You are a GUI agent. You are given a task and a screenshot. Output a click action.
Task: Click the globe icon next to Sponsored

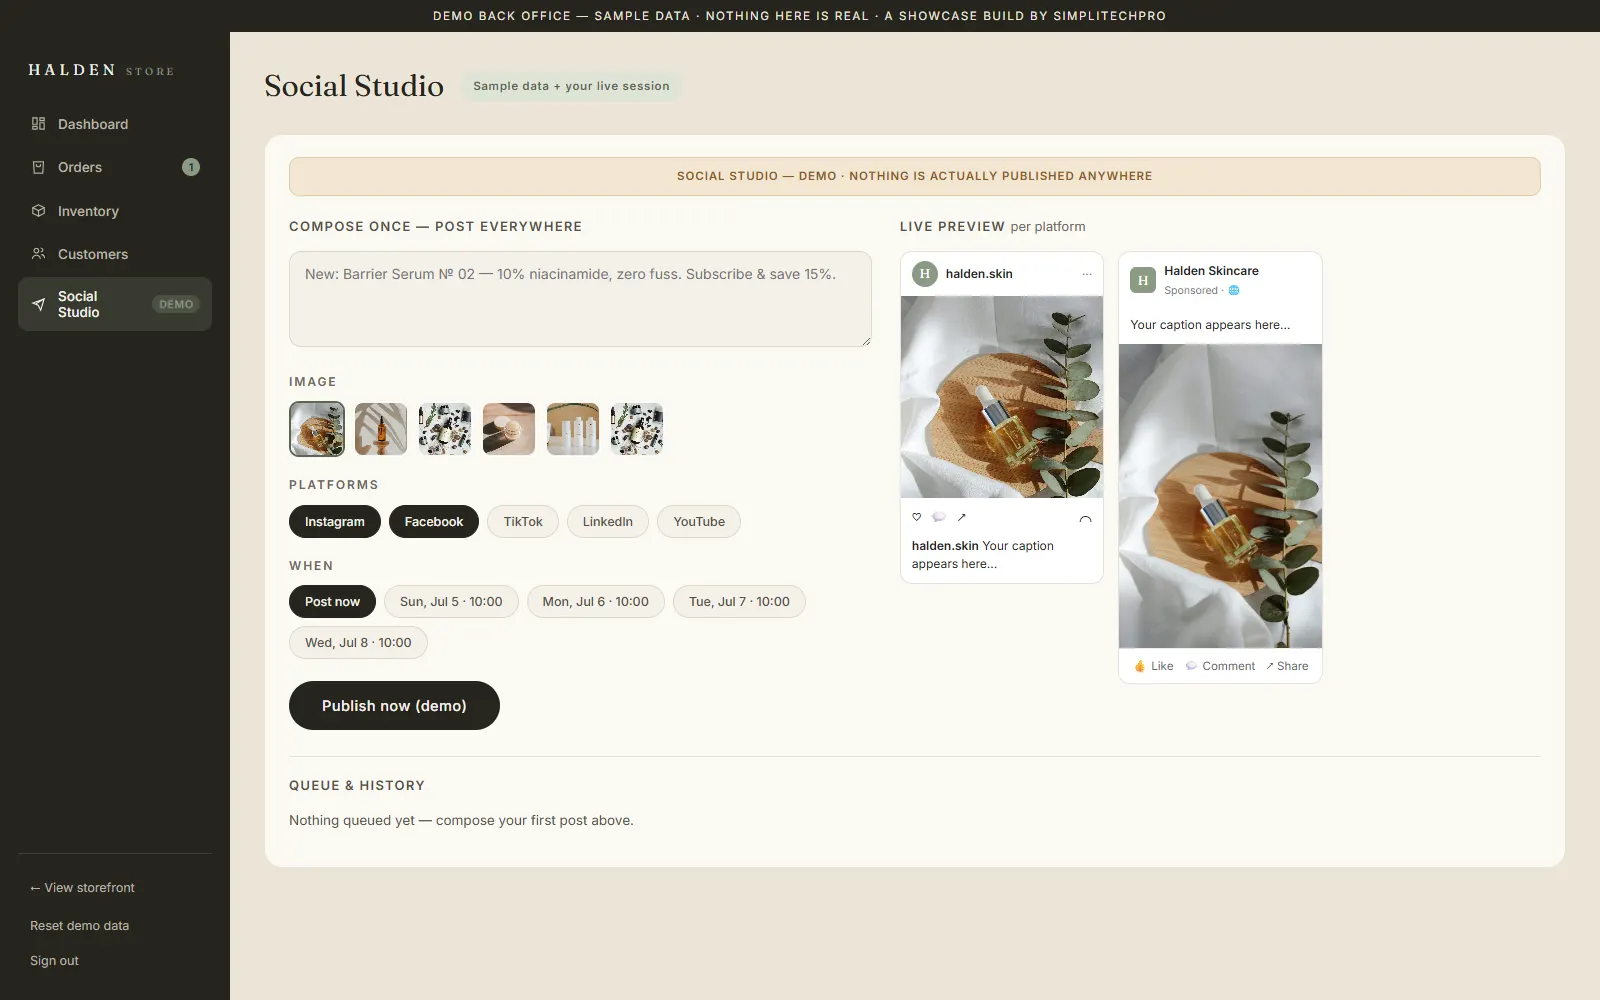coord(1234,290)
